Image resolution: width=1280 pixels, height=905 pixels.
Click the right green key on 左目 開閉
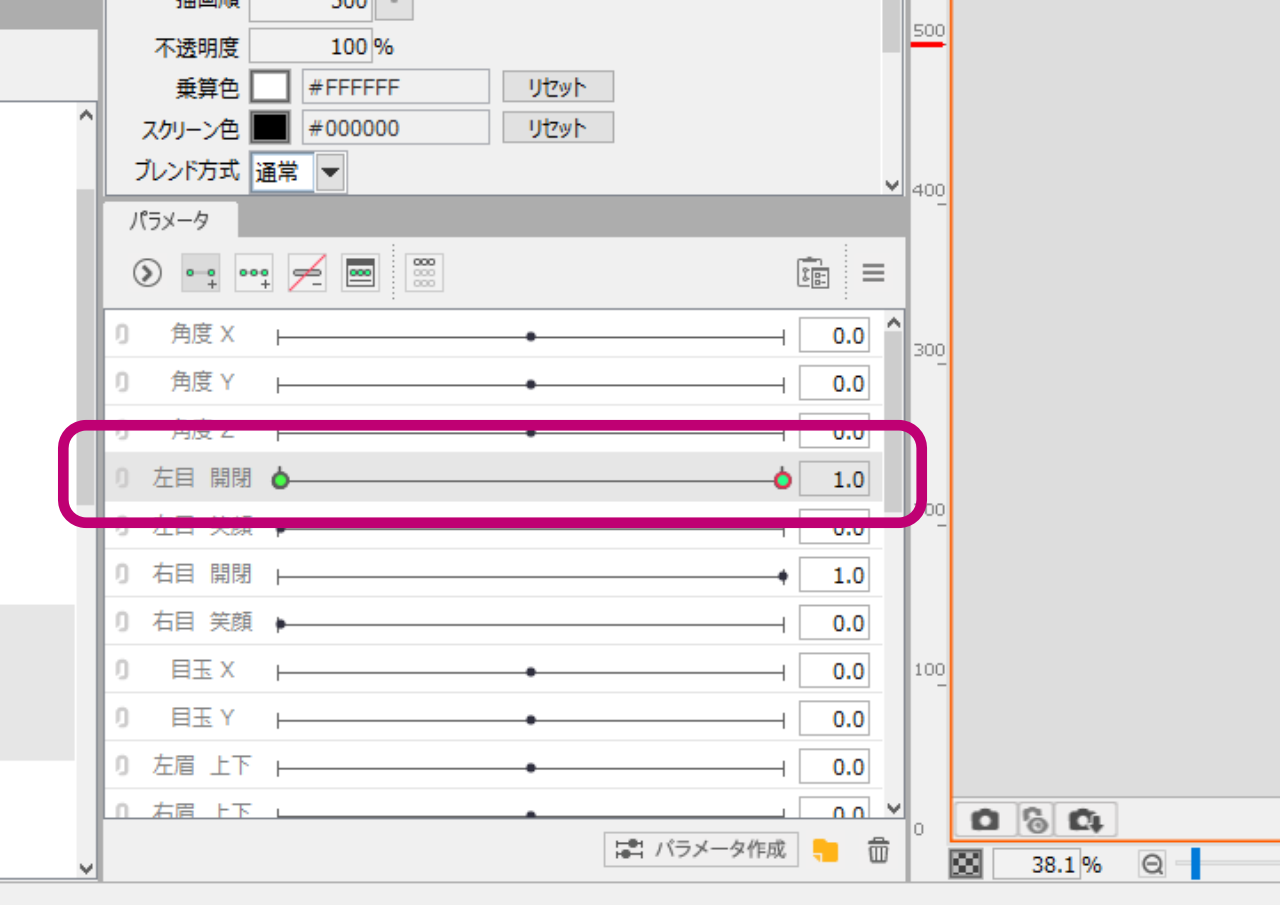click(x=783, y=481)
